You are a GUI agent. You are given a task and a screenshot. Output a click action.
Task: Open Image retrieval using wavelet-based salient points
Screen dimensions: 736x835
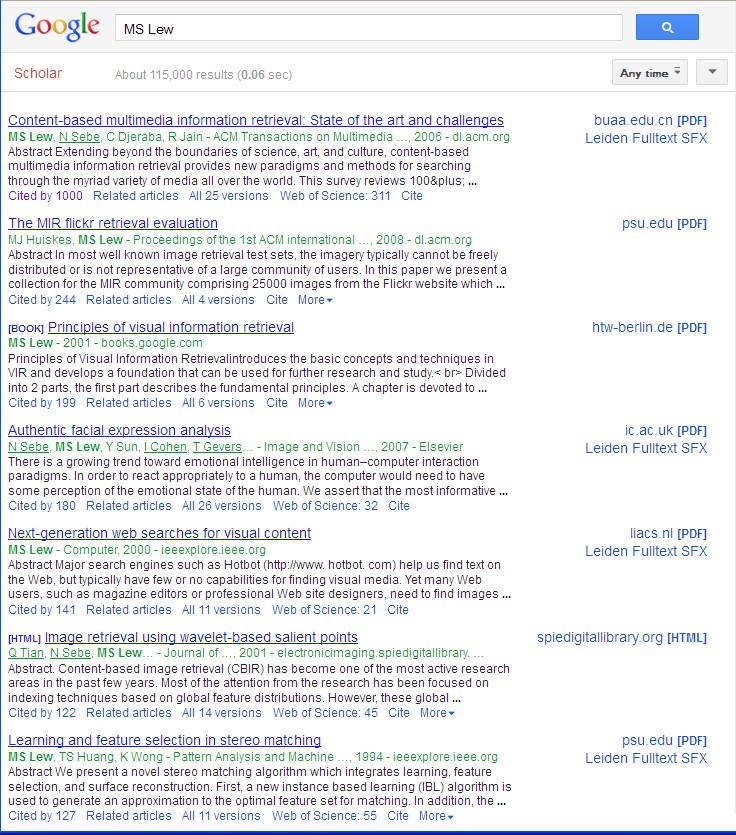201,637
